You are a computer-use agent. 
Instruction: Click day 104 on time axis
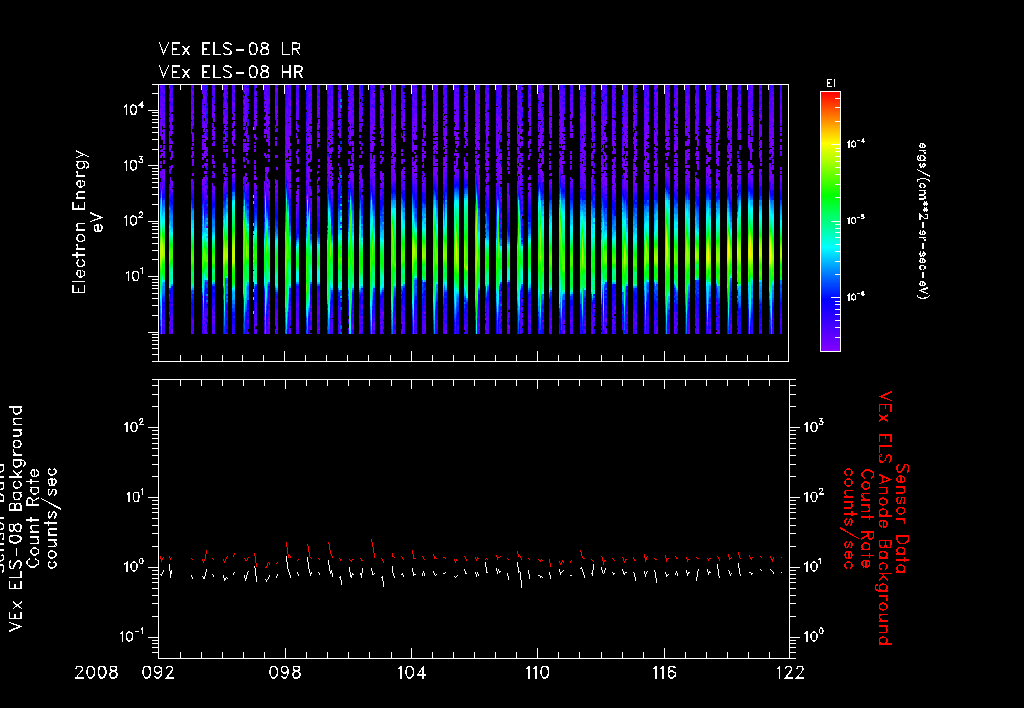coord(411,673)
